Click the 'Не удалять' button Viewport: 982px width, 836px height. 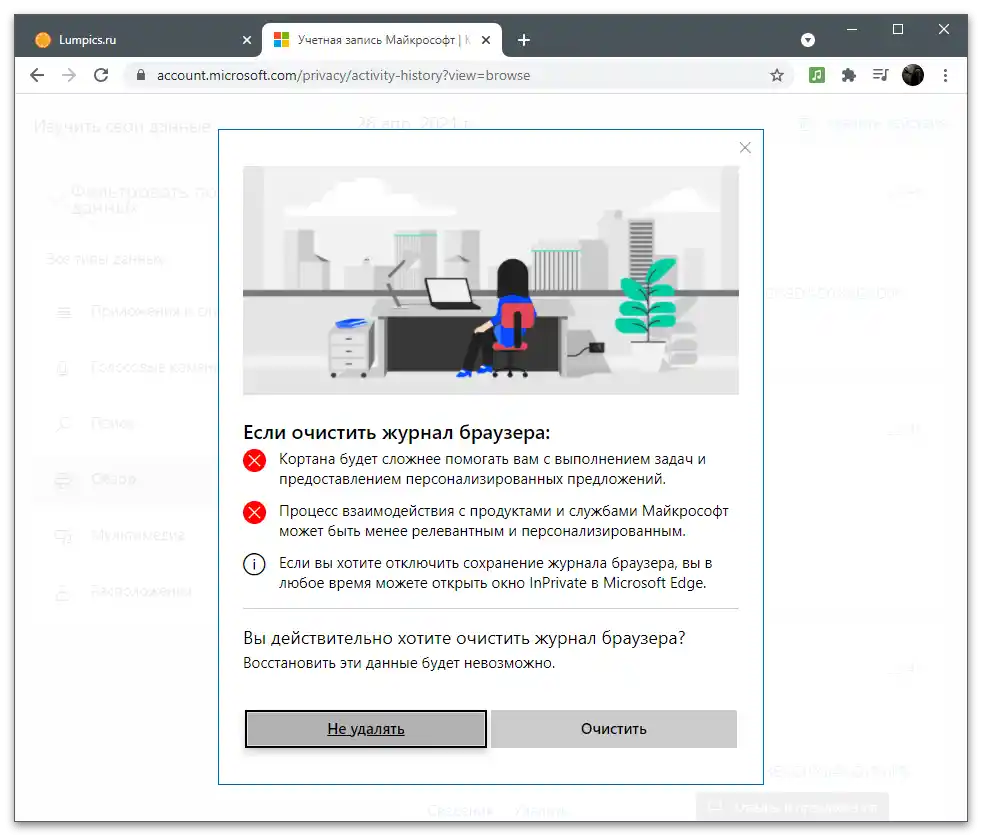coord(366,728)
